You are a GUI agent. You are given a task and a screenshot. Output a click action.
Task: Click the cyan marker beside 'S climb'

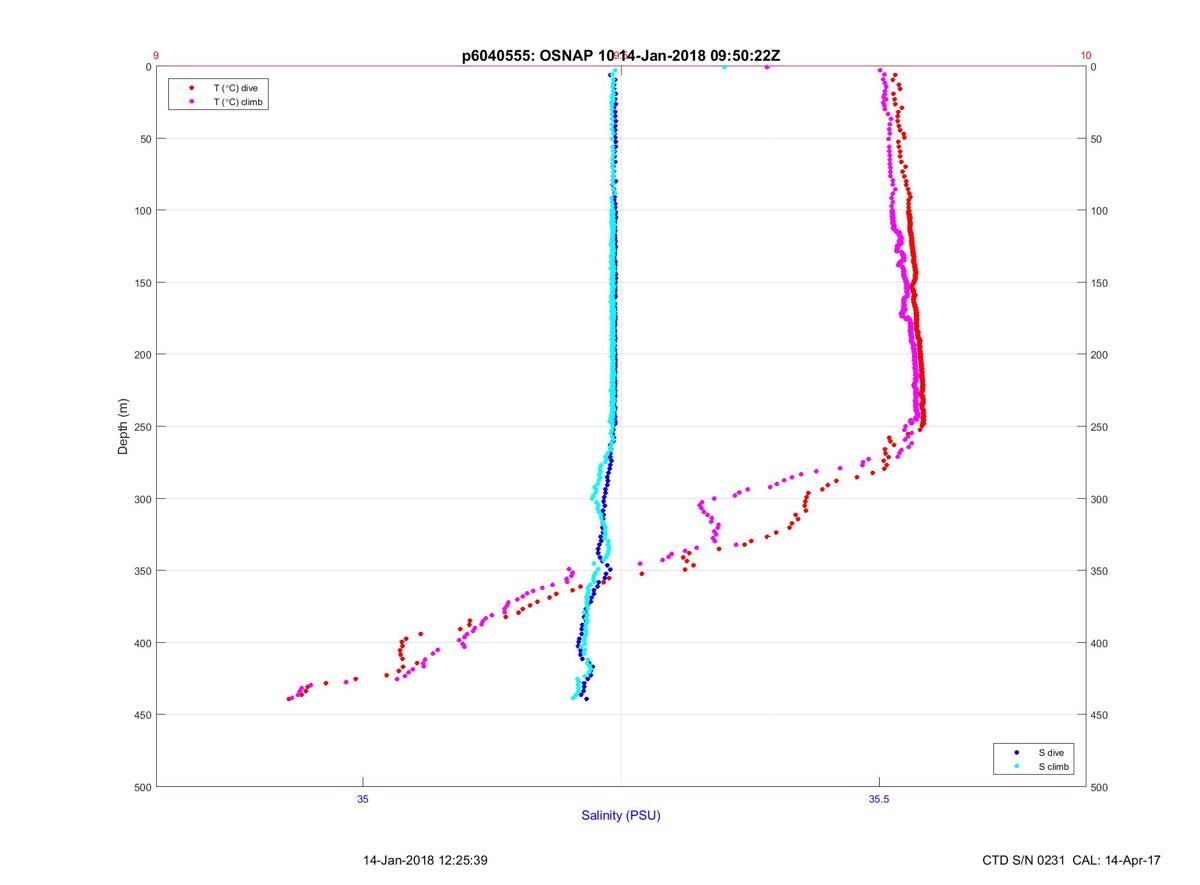coord(1016,766)
